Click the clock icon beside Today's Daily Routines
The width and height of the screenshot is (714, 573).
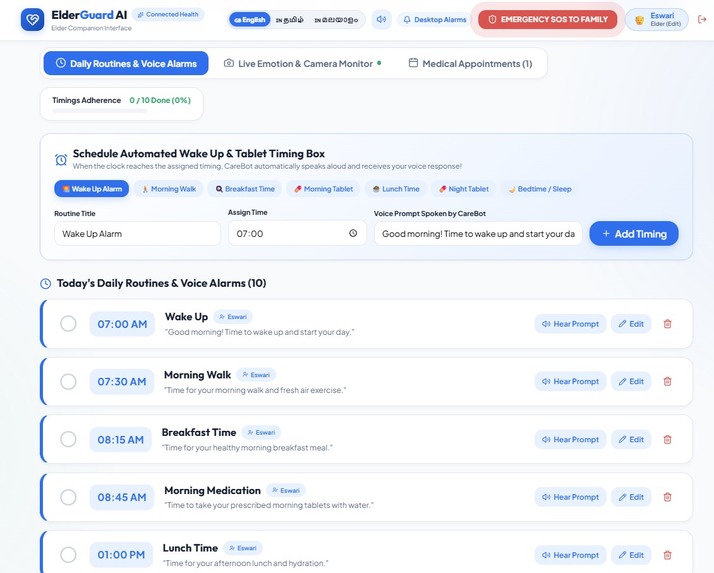tap(46, 284)
